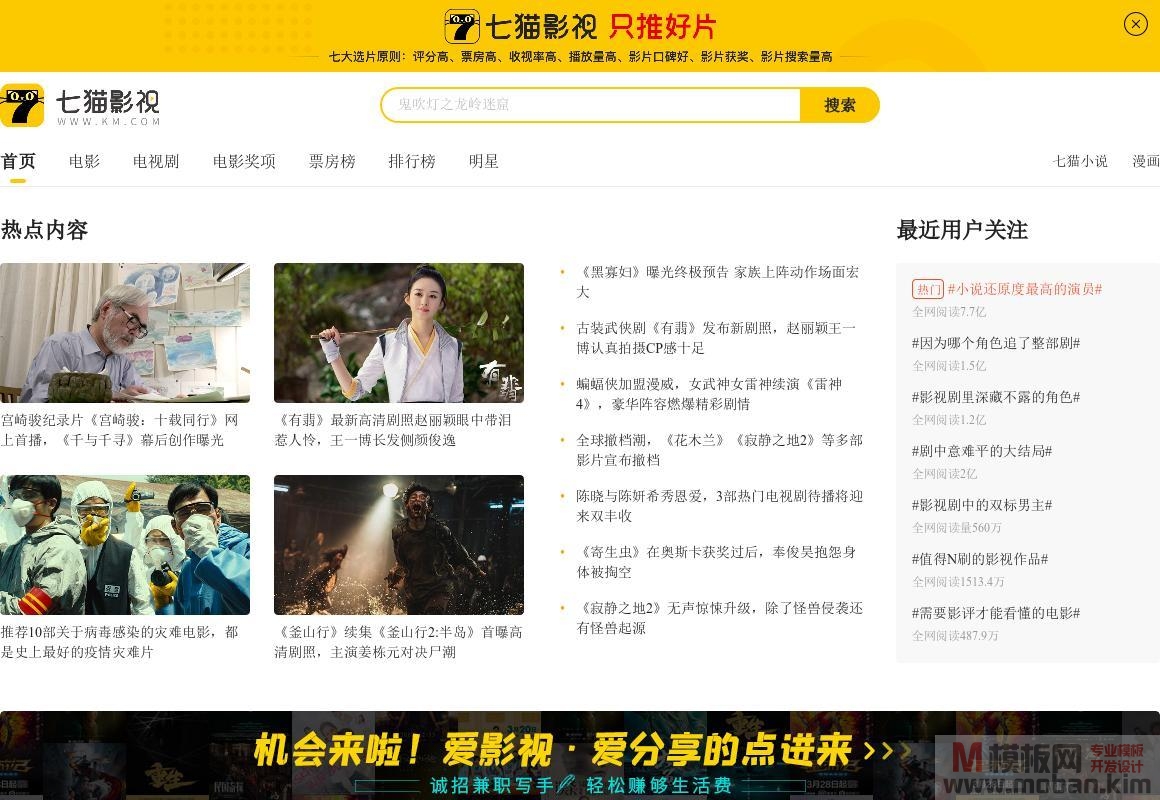Open the 古装武侠剧《有翡》发布新剧照 headline

(x=716, y=337)
